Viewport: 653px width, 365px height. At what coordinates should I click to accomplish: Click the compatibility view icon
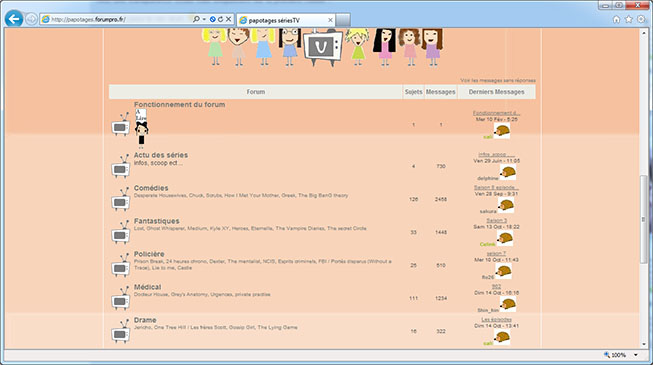click(212, 19)
